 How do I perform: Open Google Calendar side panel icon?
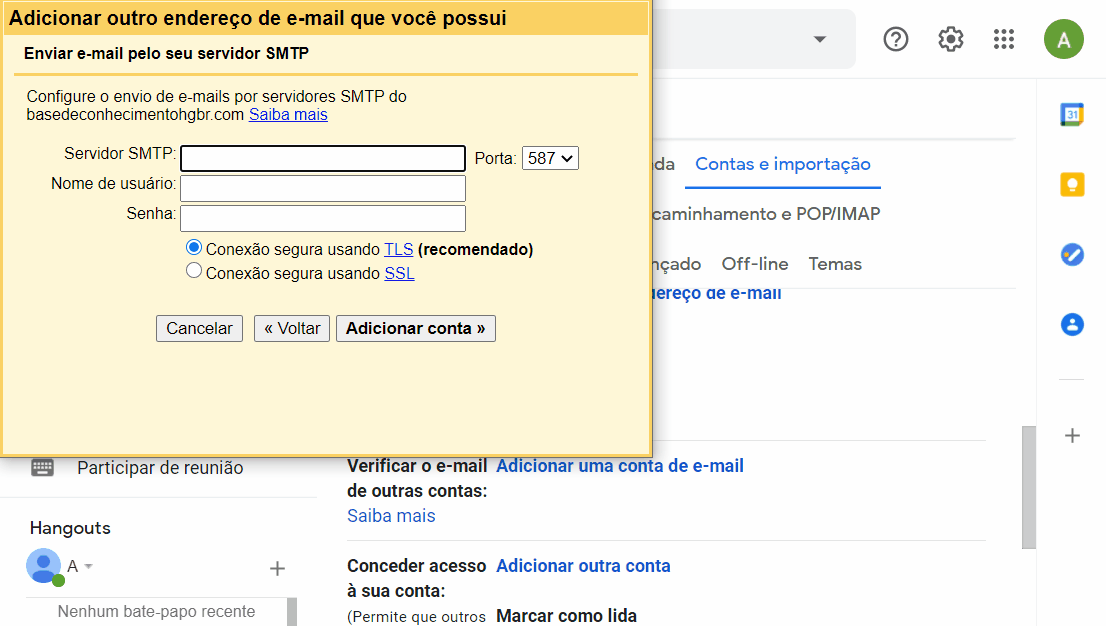pos(1071,114)
